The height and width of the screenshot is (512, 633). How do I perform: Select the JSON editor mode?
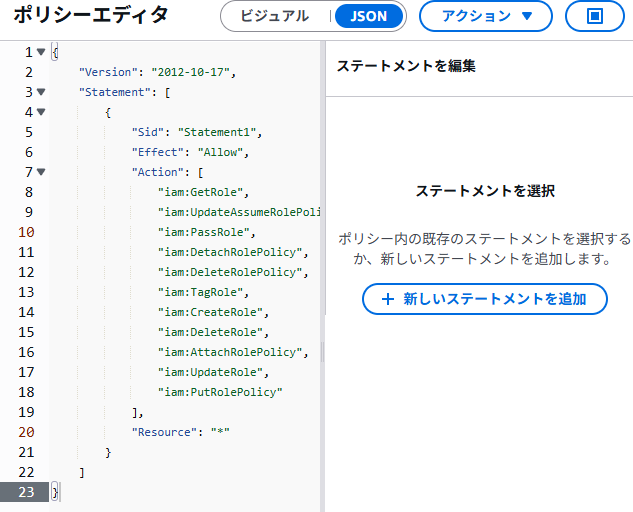point(369,16)
